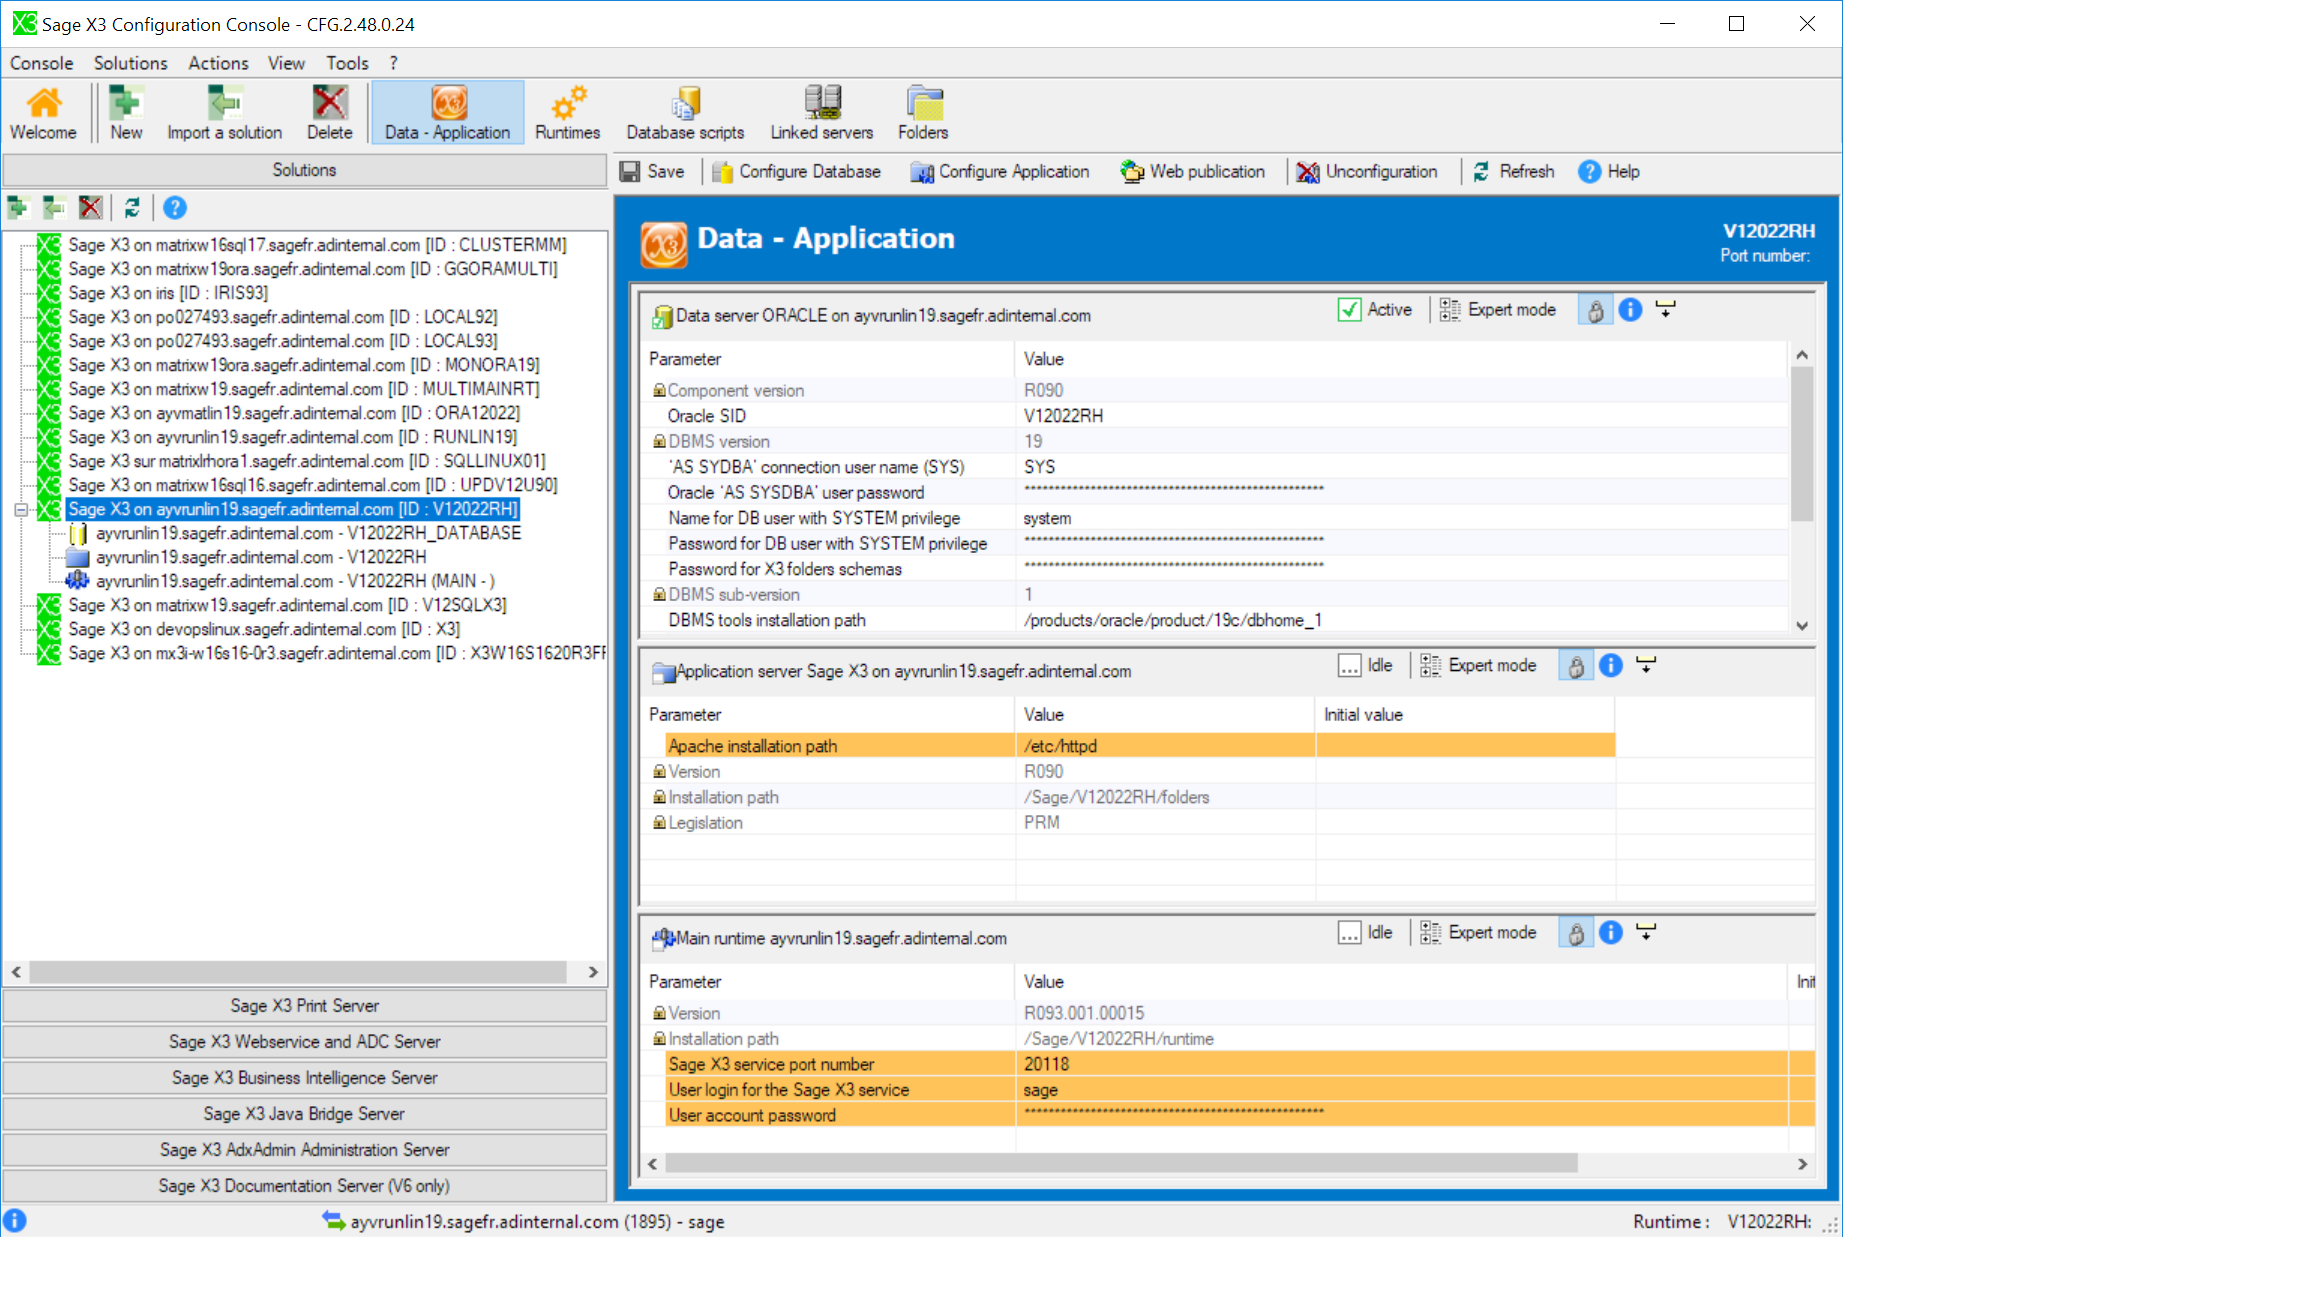Expand Sage X3 Print Server section

304,1006
